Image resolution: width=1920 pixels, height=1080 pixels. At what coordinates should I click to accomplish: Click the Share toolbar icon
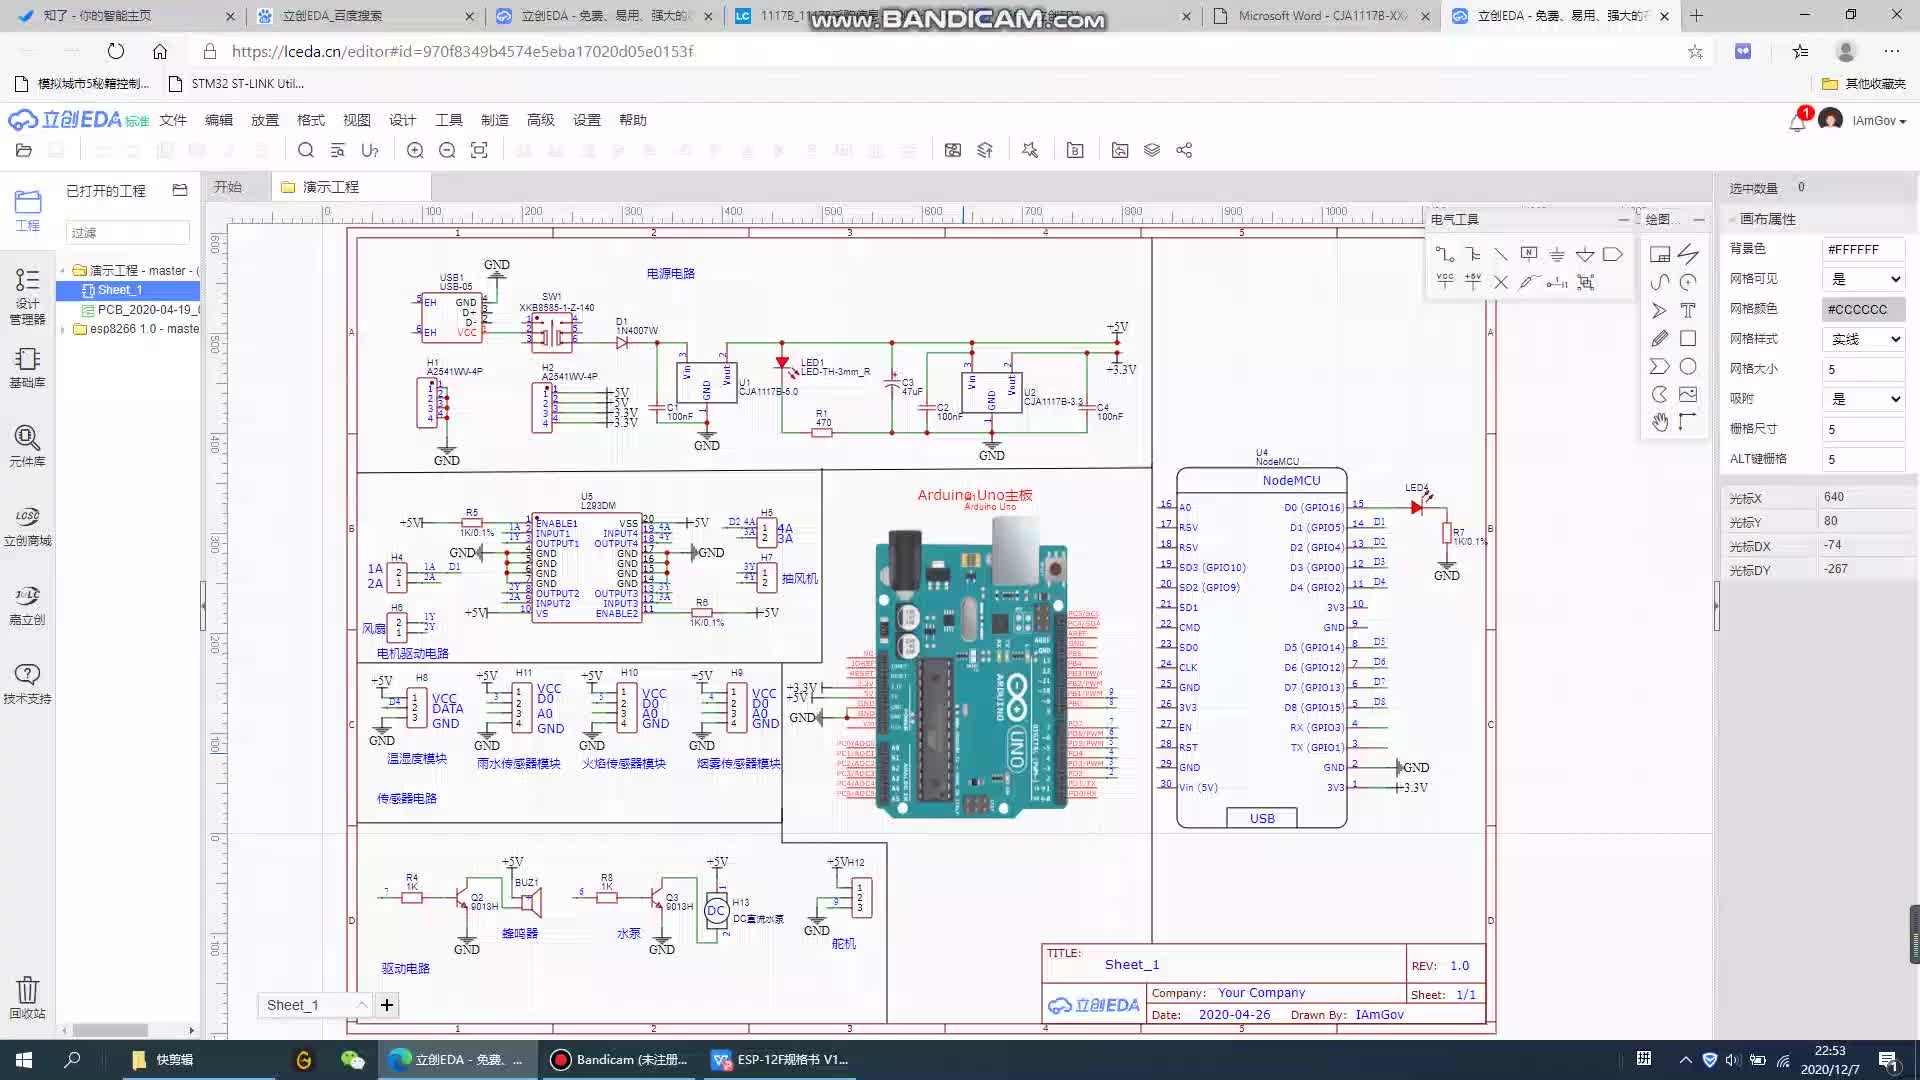point(1184,150)
